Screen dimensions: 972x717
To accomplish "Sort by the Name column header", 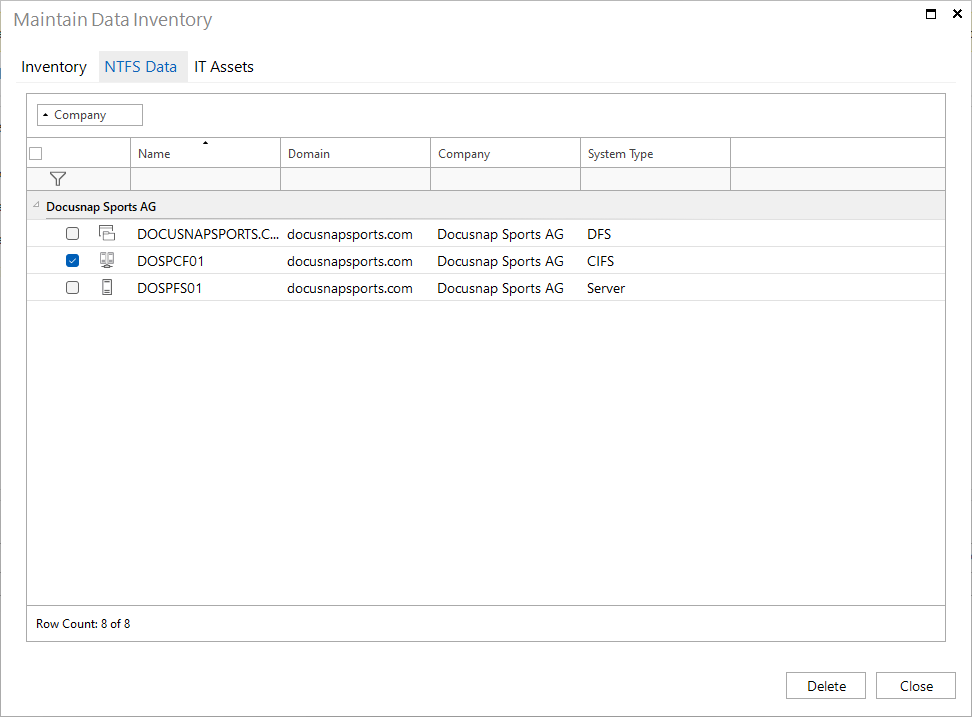I will pos(205,152).
